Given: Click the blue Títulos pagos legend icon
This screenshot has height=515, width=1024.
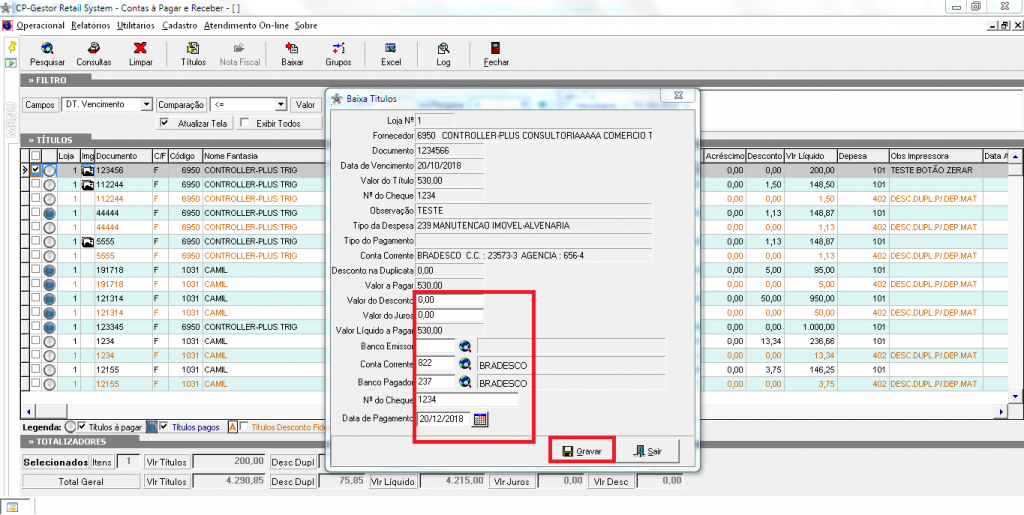Looking at the screenshot, I should click(151, 428).
